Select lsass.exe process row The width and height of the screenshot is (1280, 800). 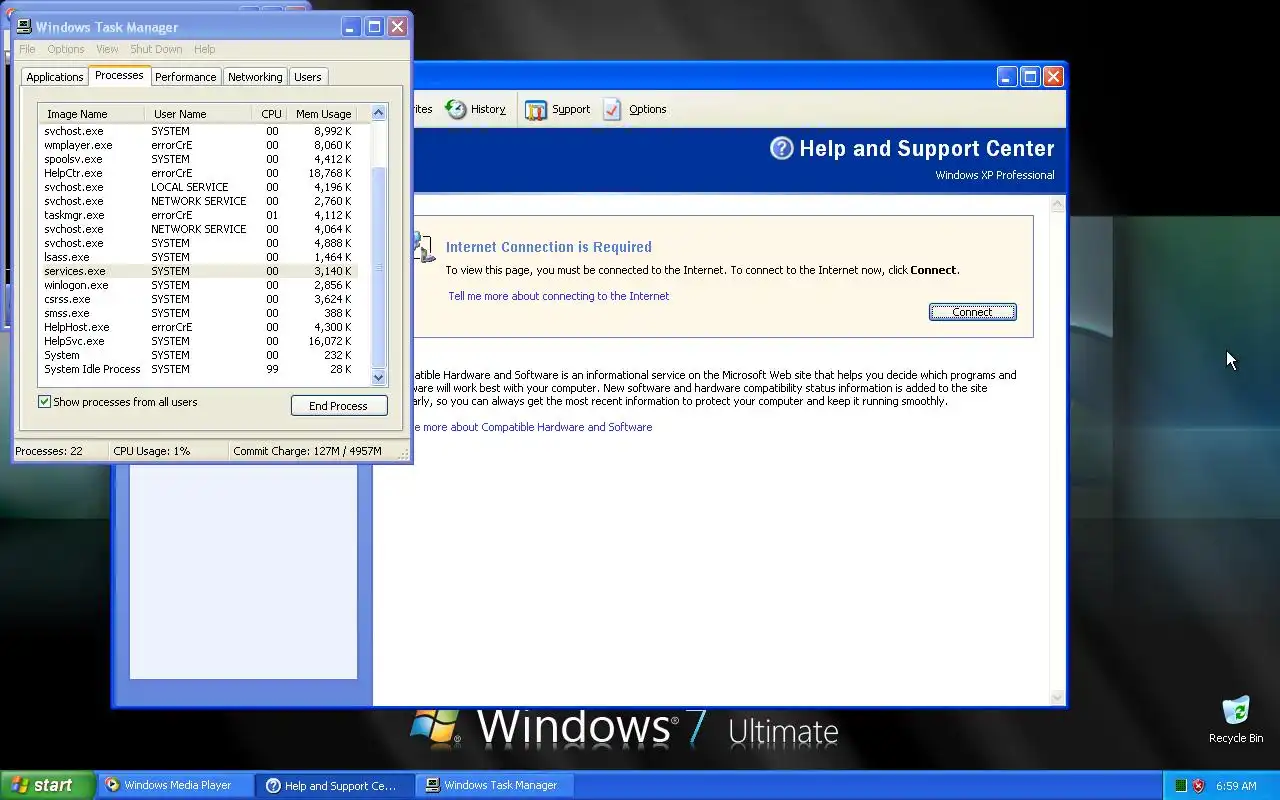click(x=198, y=257)
